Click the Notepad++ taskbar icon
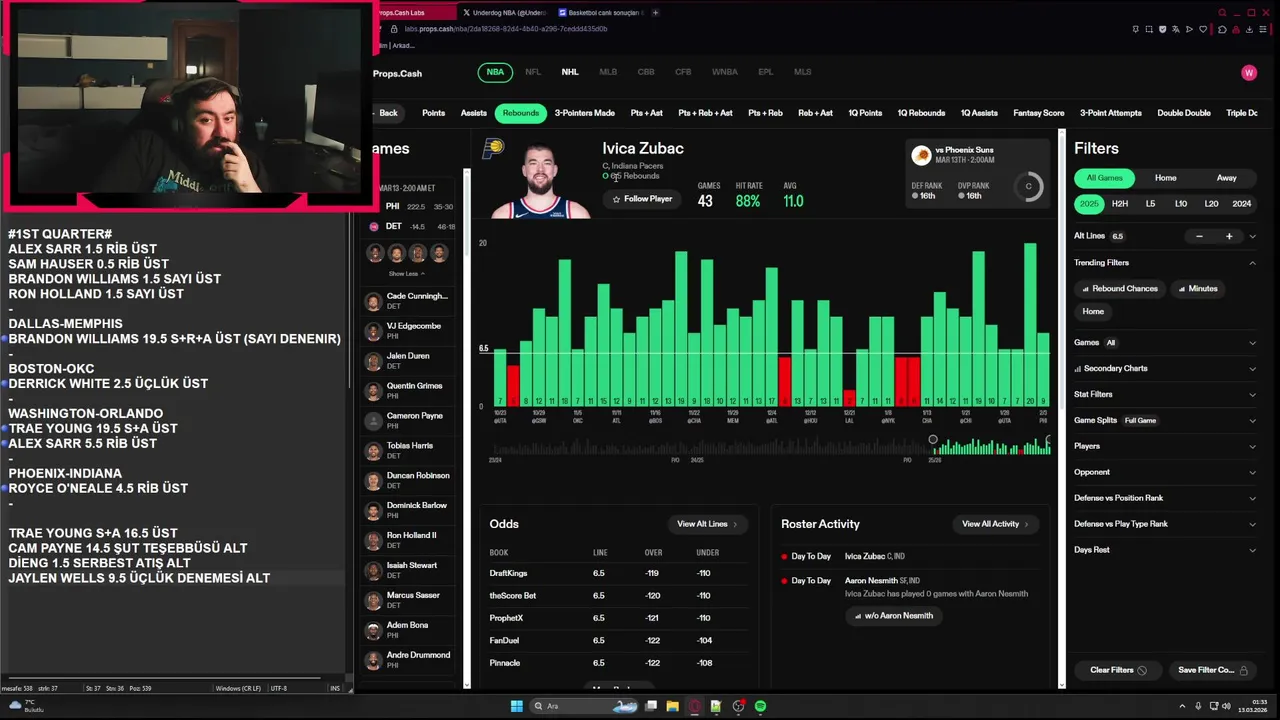 point(716,706)
